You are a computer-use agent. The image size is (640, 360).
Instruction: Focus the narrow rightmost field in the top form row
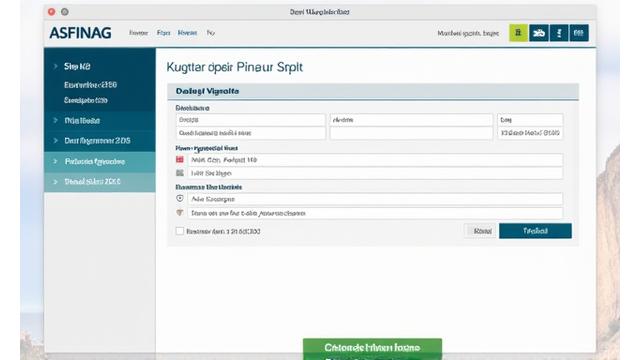point(530,120)
